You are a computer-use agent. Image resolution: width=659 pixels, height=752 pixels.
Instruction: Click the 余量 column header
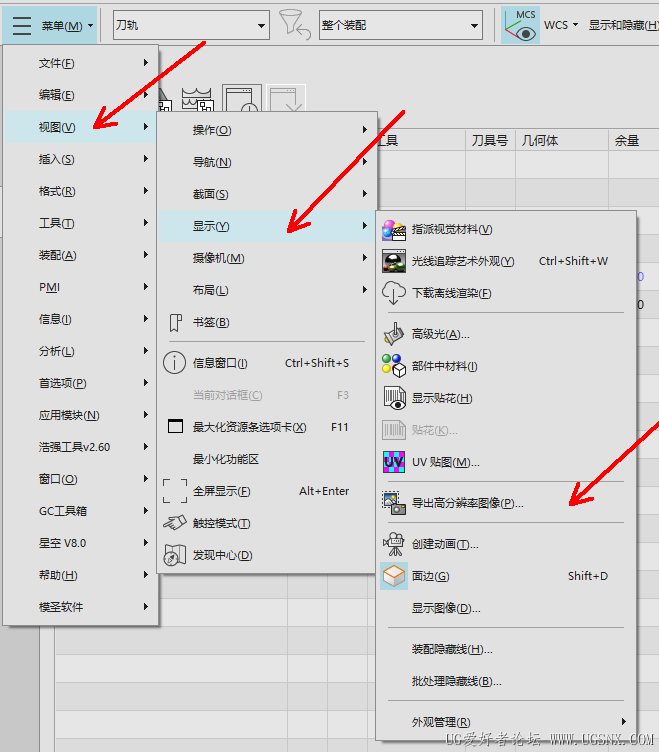click(x=634, y=141)
